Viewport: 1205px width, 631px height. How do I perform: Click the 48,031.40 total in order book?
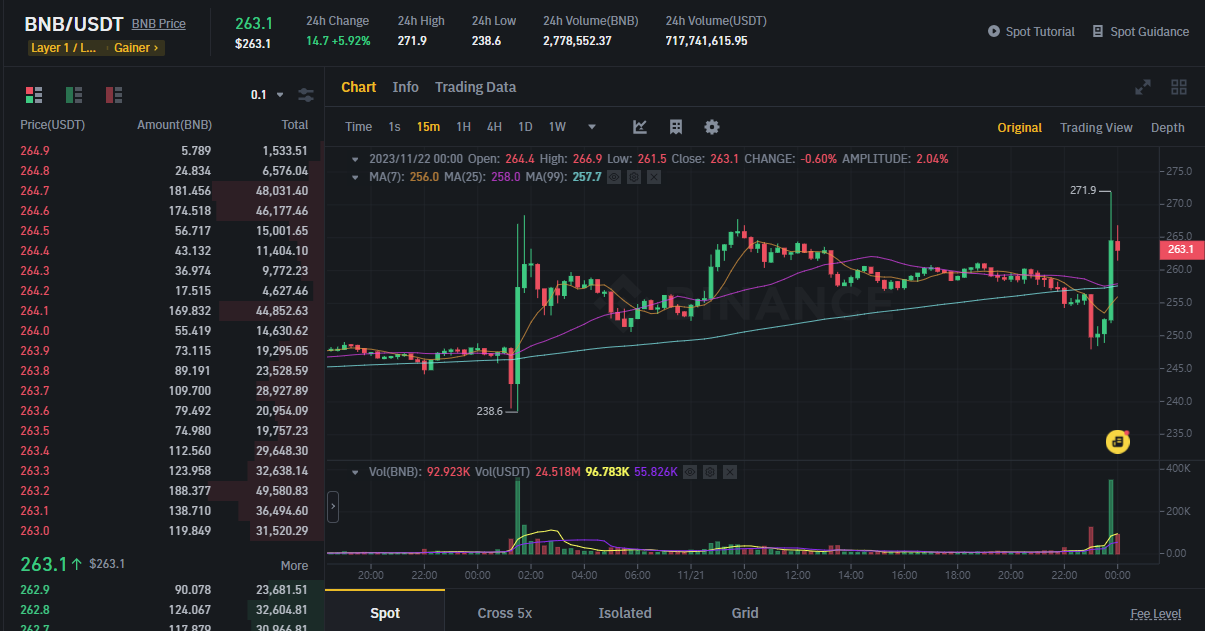[x=282, y=191]
